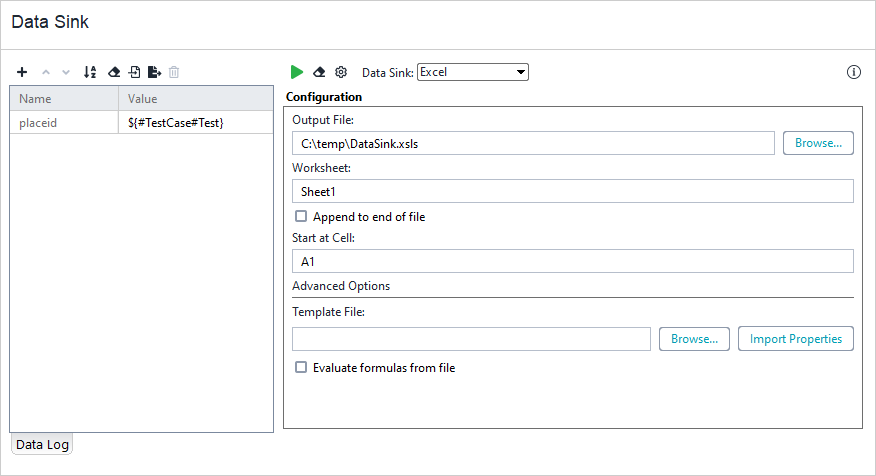Click the Advanced Options section label

pos(341,286)
